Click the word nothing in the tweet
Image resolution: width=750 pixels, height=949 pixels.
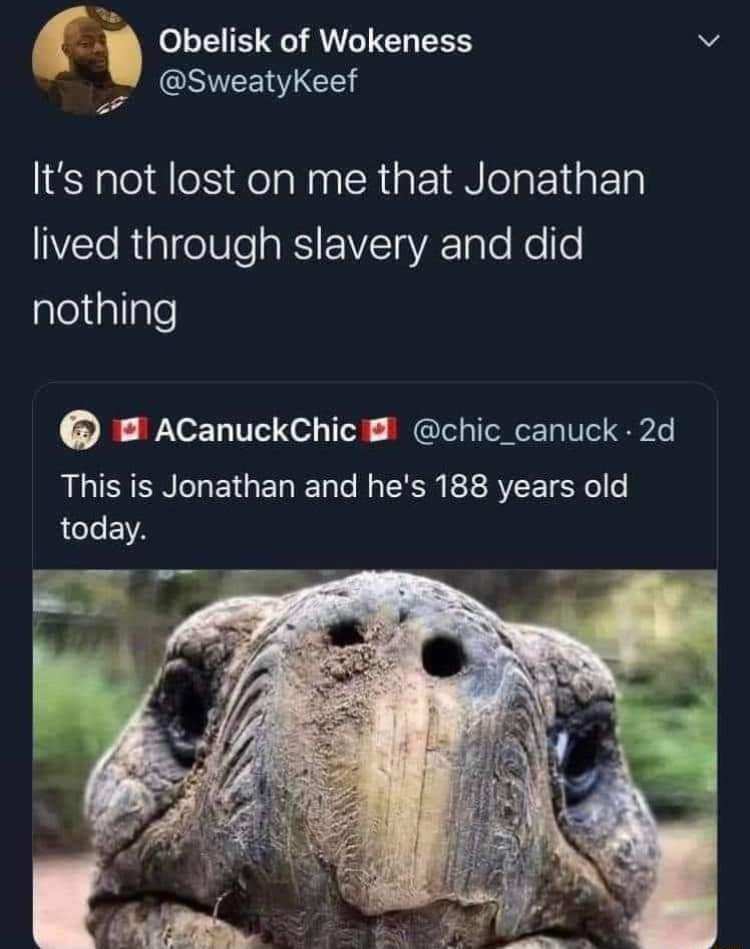click(105, 311)
